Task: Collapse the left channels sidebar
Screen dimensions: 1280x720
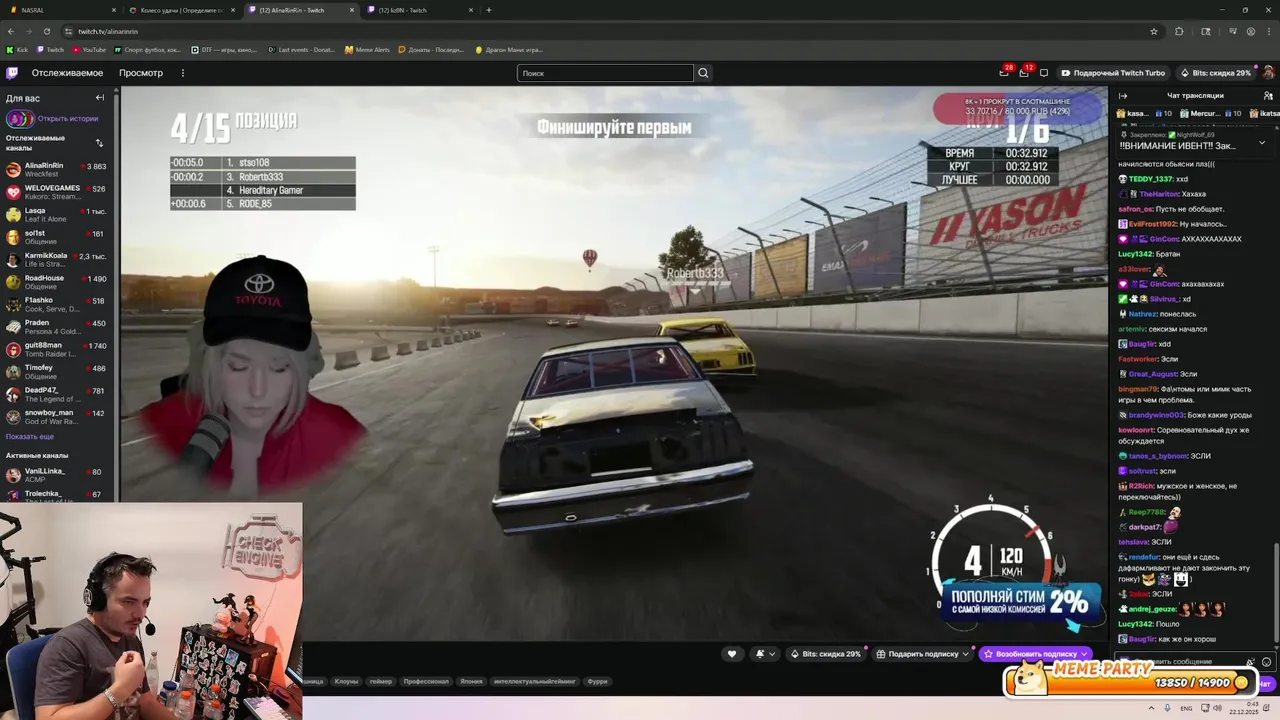Action: coord(100,98)
